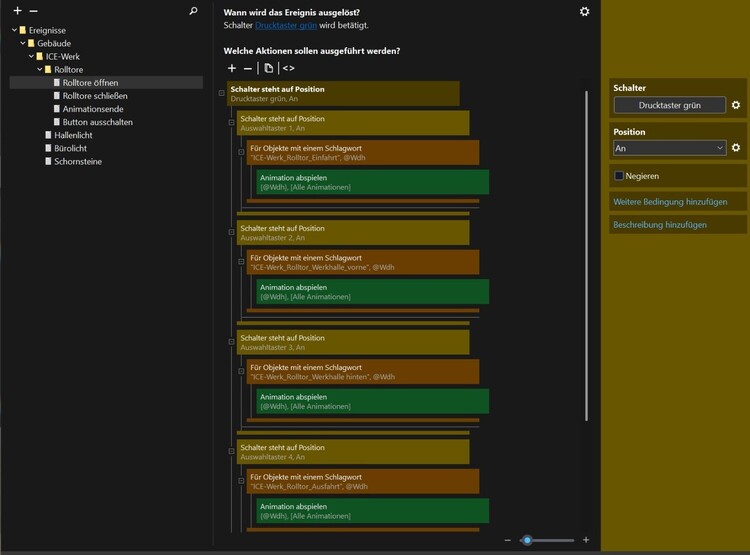Select the Auswahltaster 1 condition block
The height and width of the screenshot is (555, 750).
(x=353, y=123)
